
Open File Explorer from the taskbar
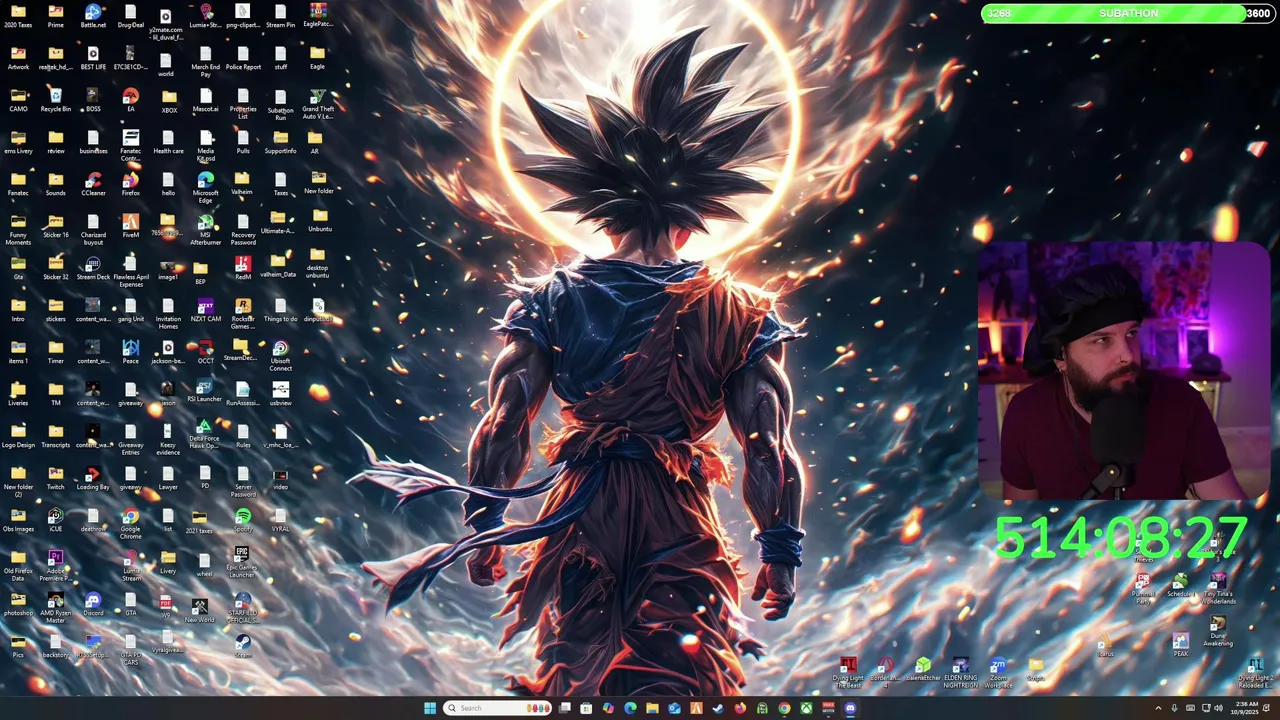[652, 708]
